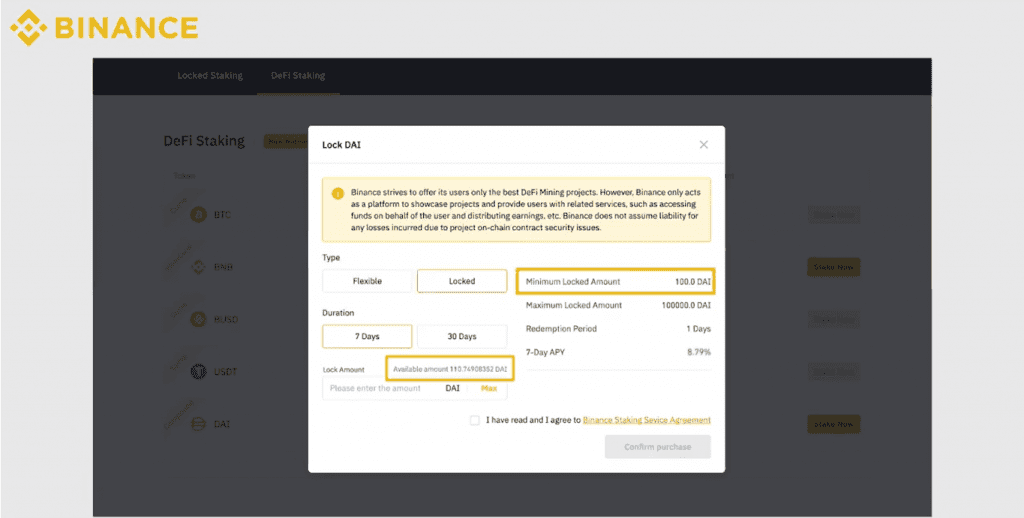Screen dimensions: 1024x518
Task: Click the Binance logo
Action: [104, 27]
